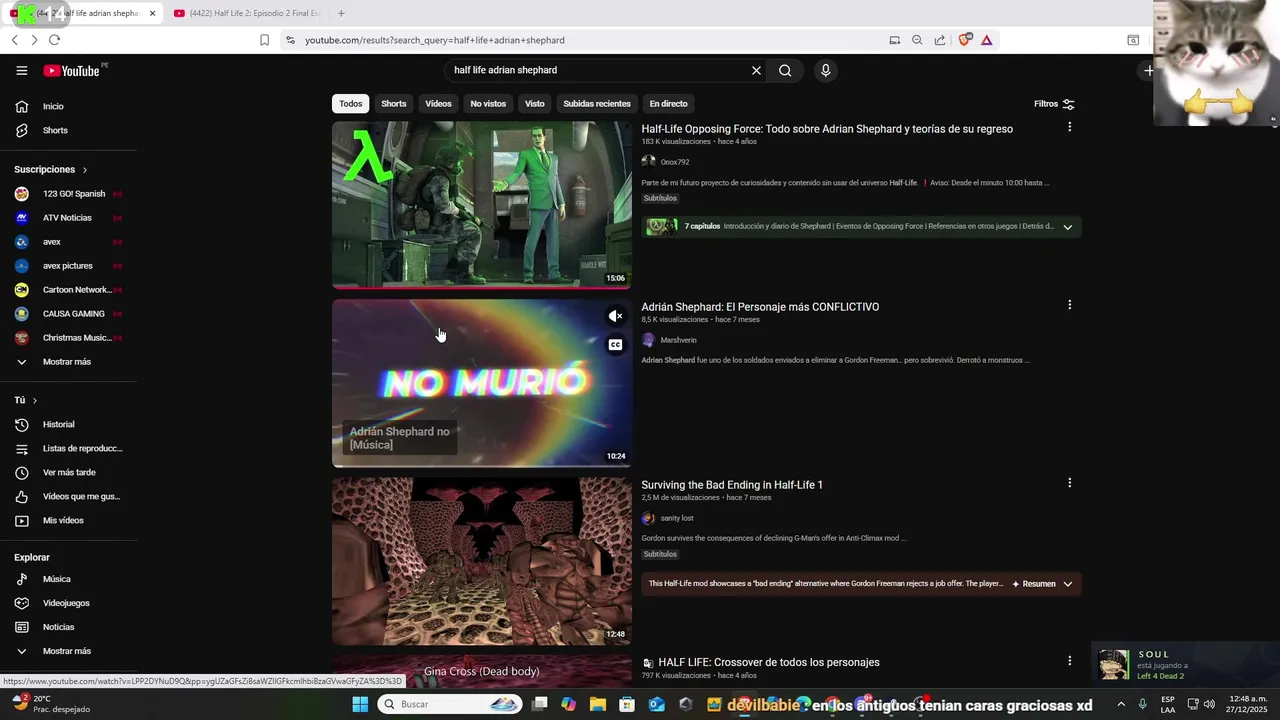
Task: Clear the search box with the X
Action: tap(756, 70)
